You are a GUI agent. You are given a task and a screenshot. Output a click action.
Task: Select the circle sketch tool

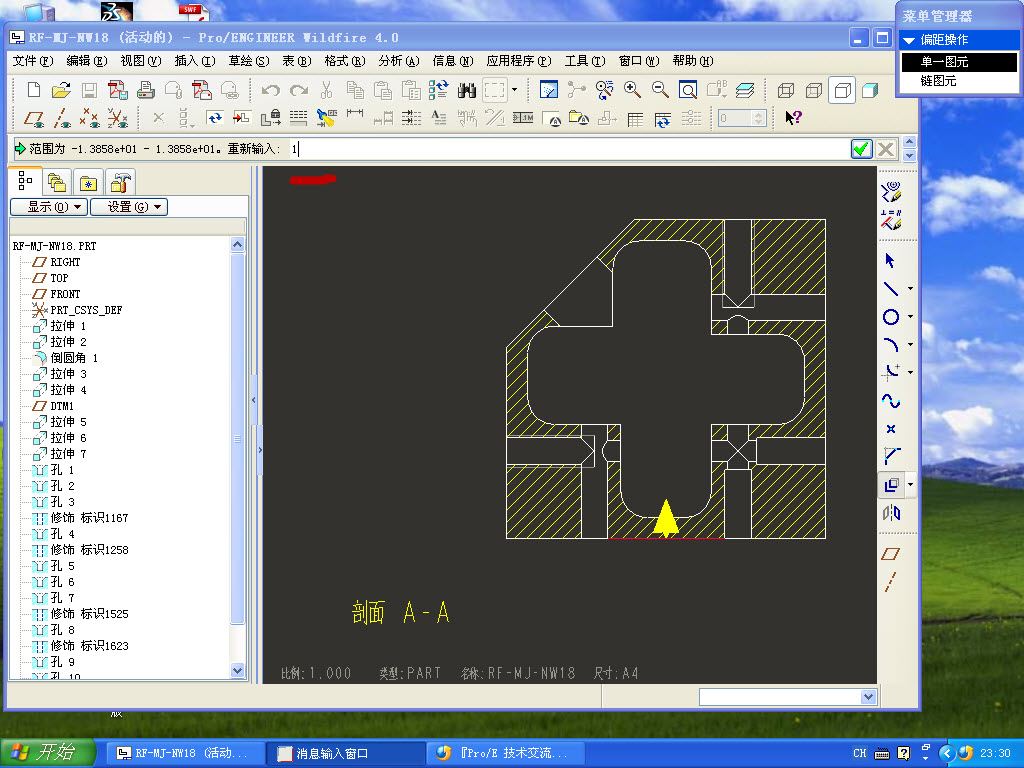click(891, 317)
